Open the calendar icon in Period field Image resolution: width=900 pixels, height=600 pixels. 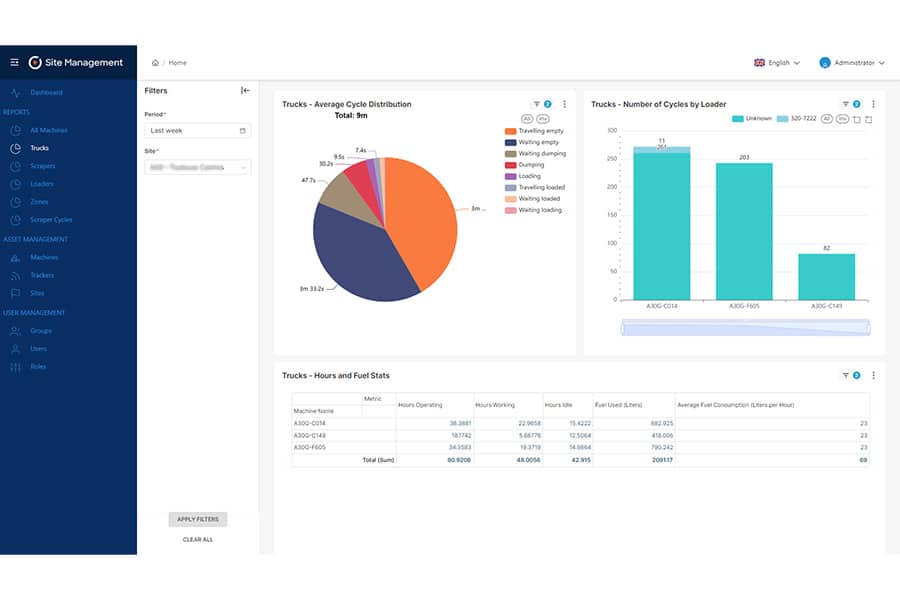(x=243, y=131)
